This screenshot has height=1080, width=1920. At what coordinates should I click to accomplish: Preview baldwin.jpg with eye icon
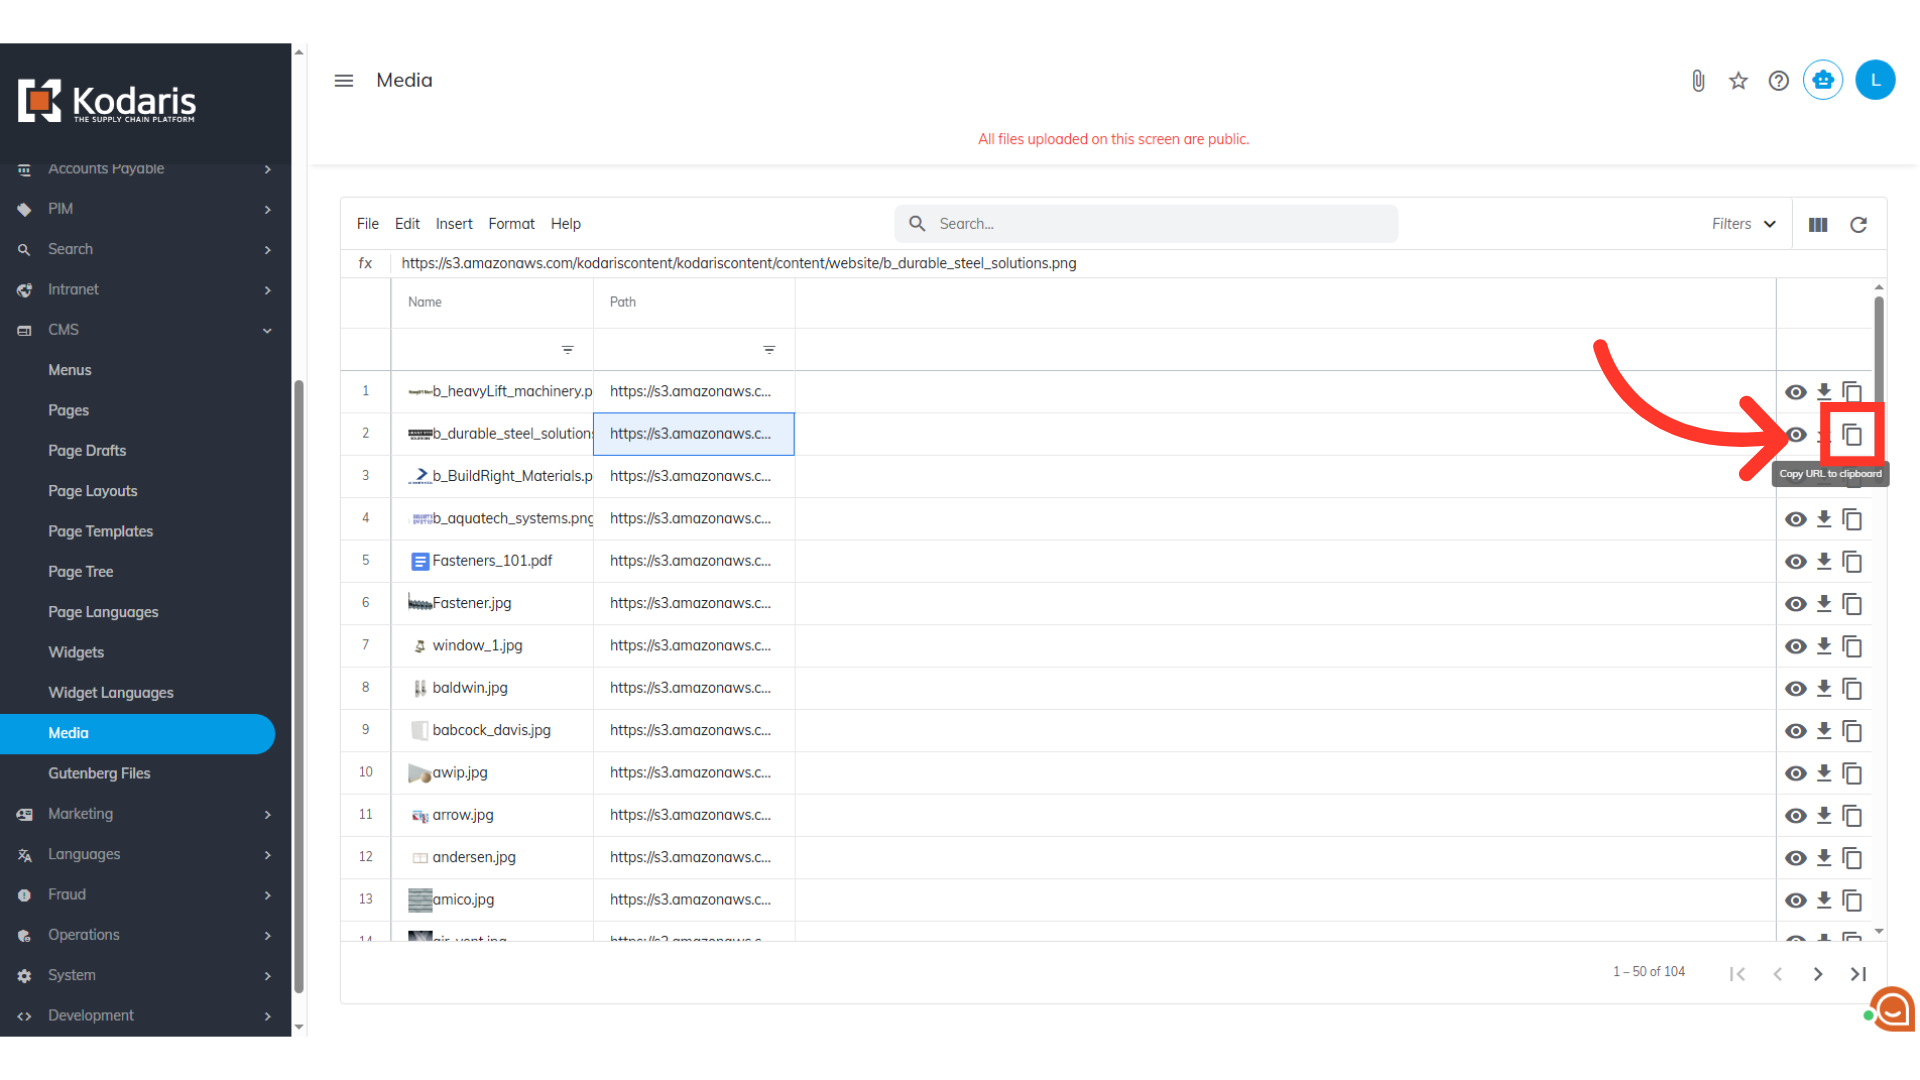point(1796,689)
